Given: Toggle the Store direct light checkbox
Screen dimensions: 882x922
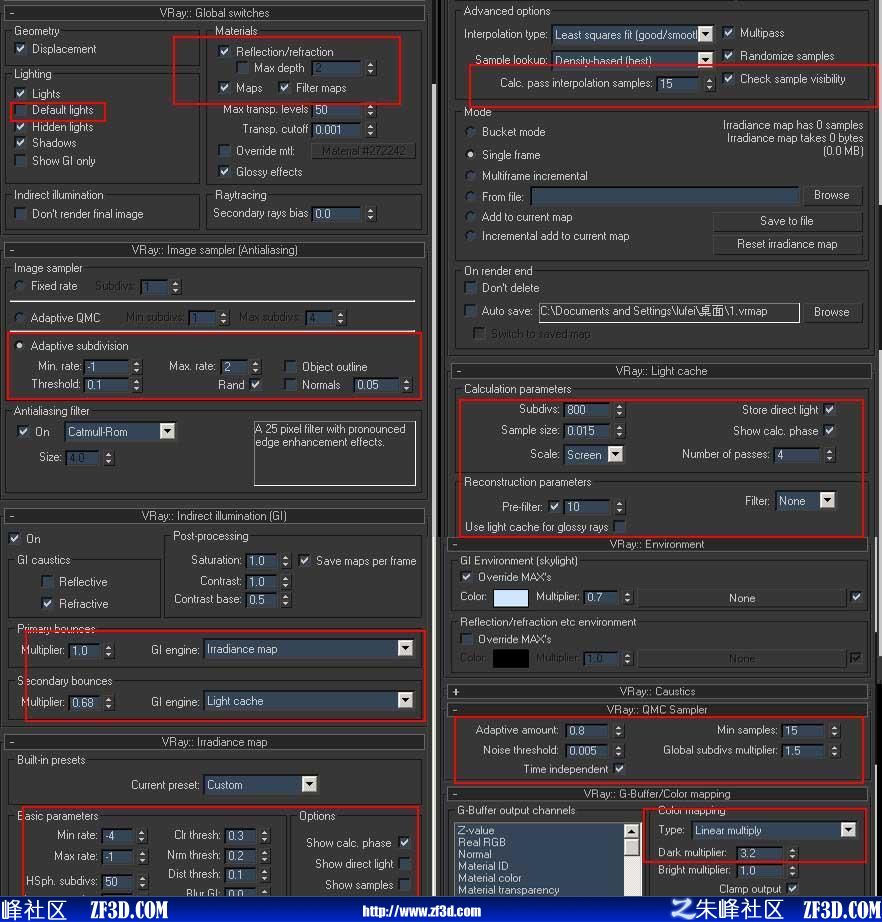Looking at the screenshot, I should pos(830,409).
